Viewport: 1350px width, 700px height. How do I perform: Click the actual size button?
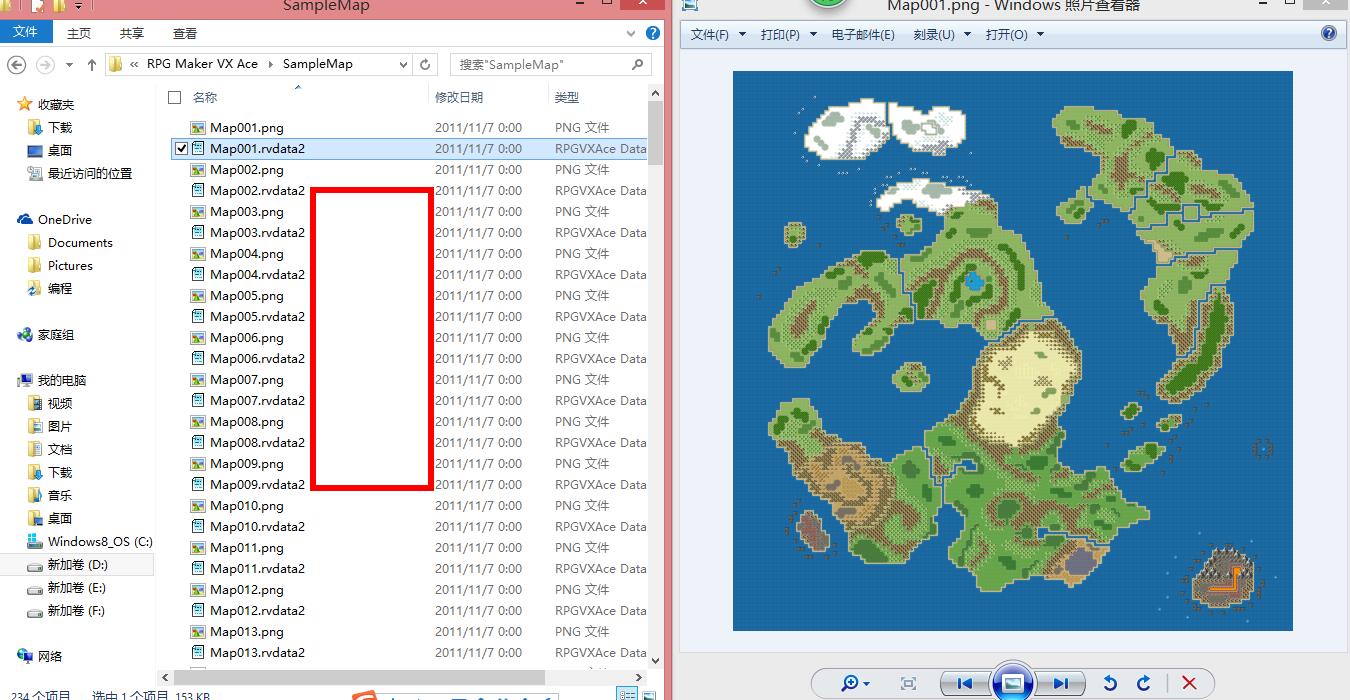908,683
